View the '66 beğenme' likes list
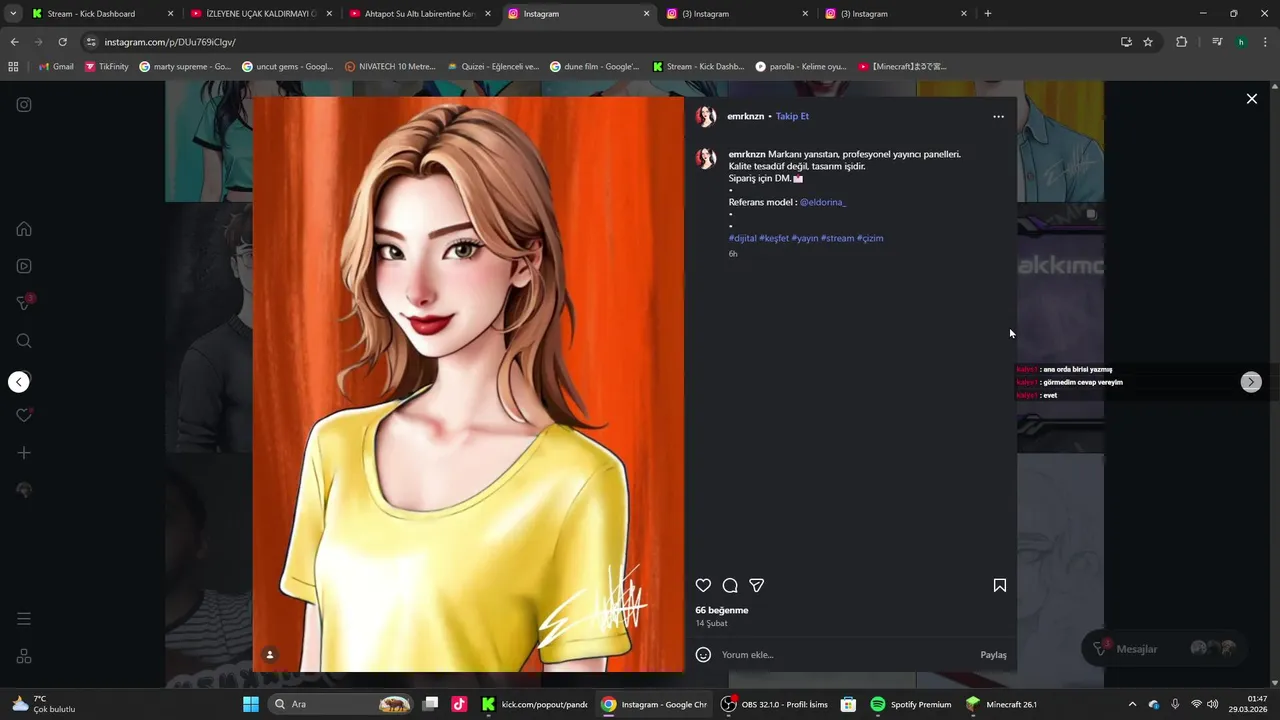The width and height of the screenshot is (1280, 720). coord(722,610)
